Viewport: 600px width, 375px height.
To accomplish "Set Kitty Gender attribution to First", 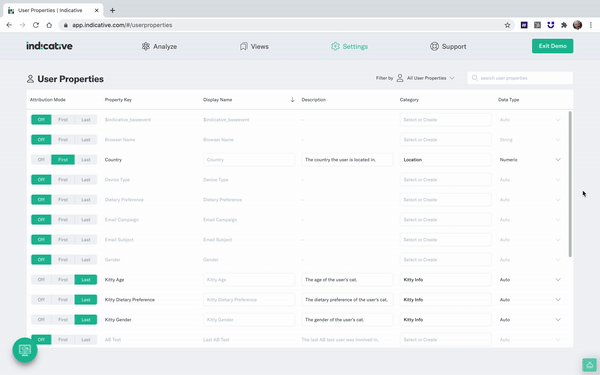I will pos(63,320).
